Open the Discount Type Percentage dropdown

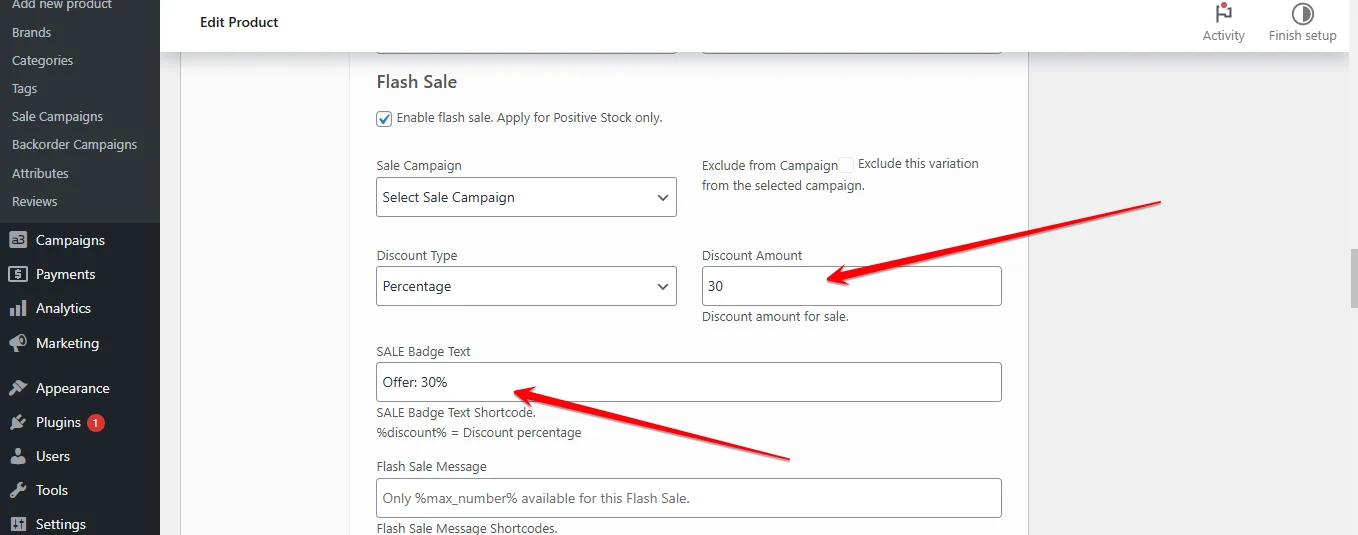click(526, 286)
